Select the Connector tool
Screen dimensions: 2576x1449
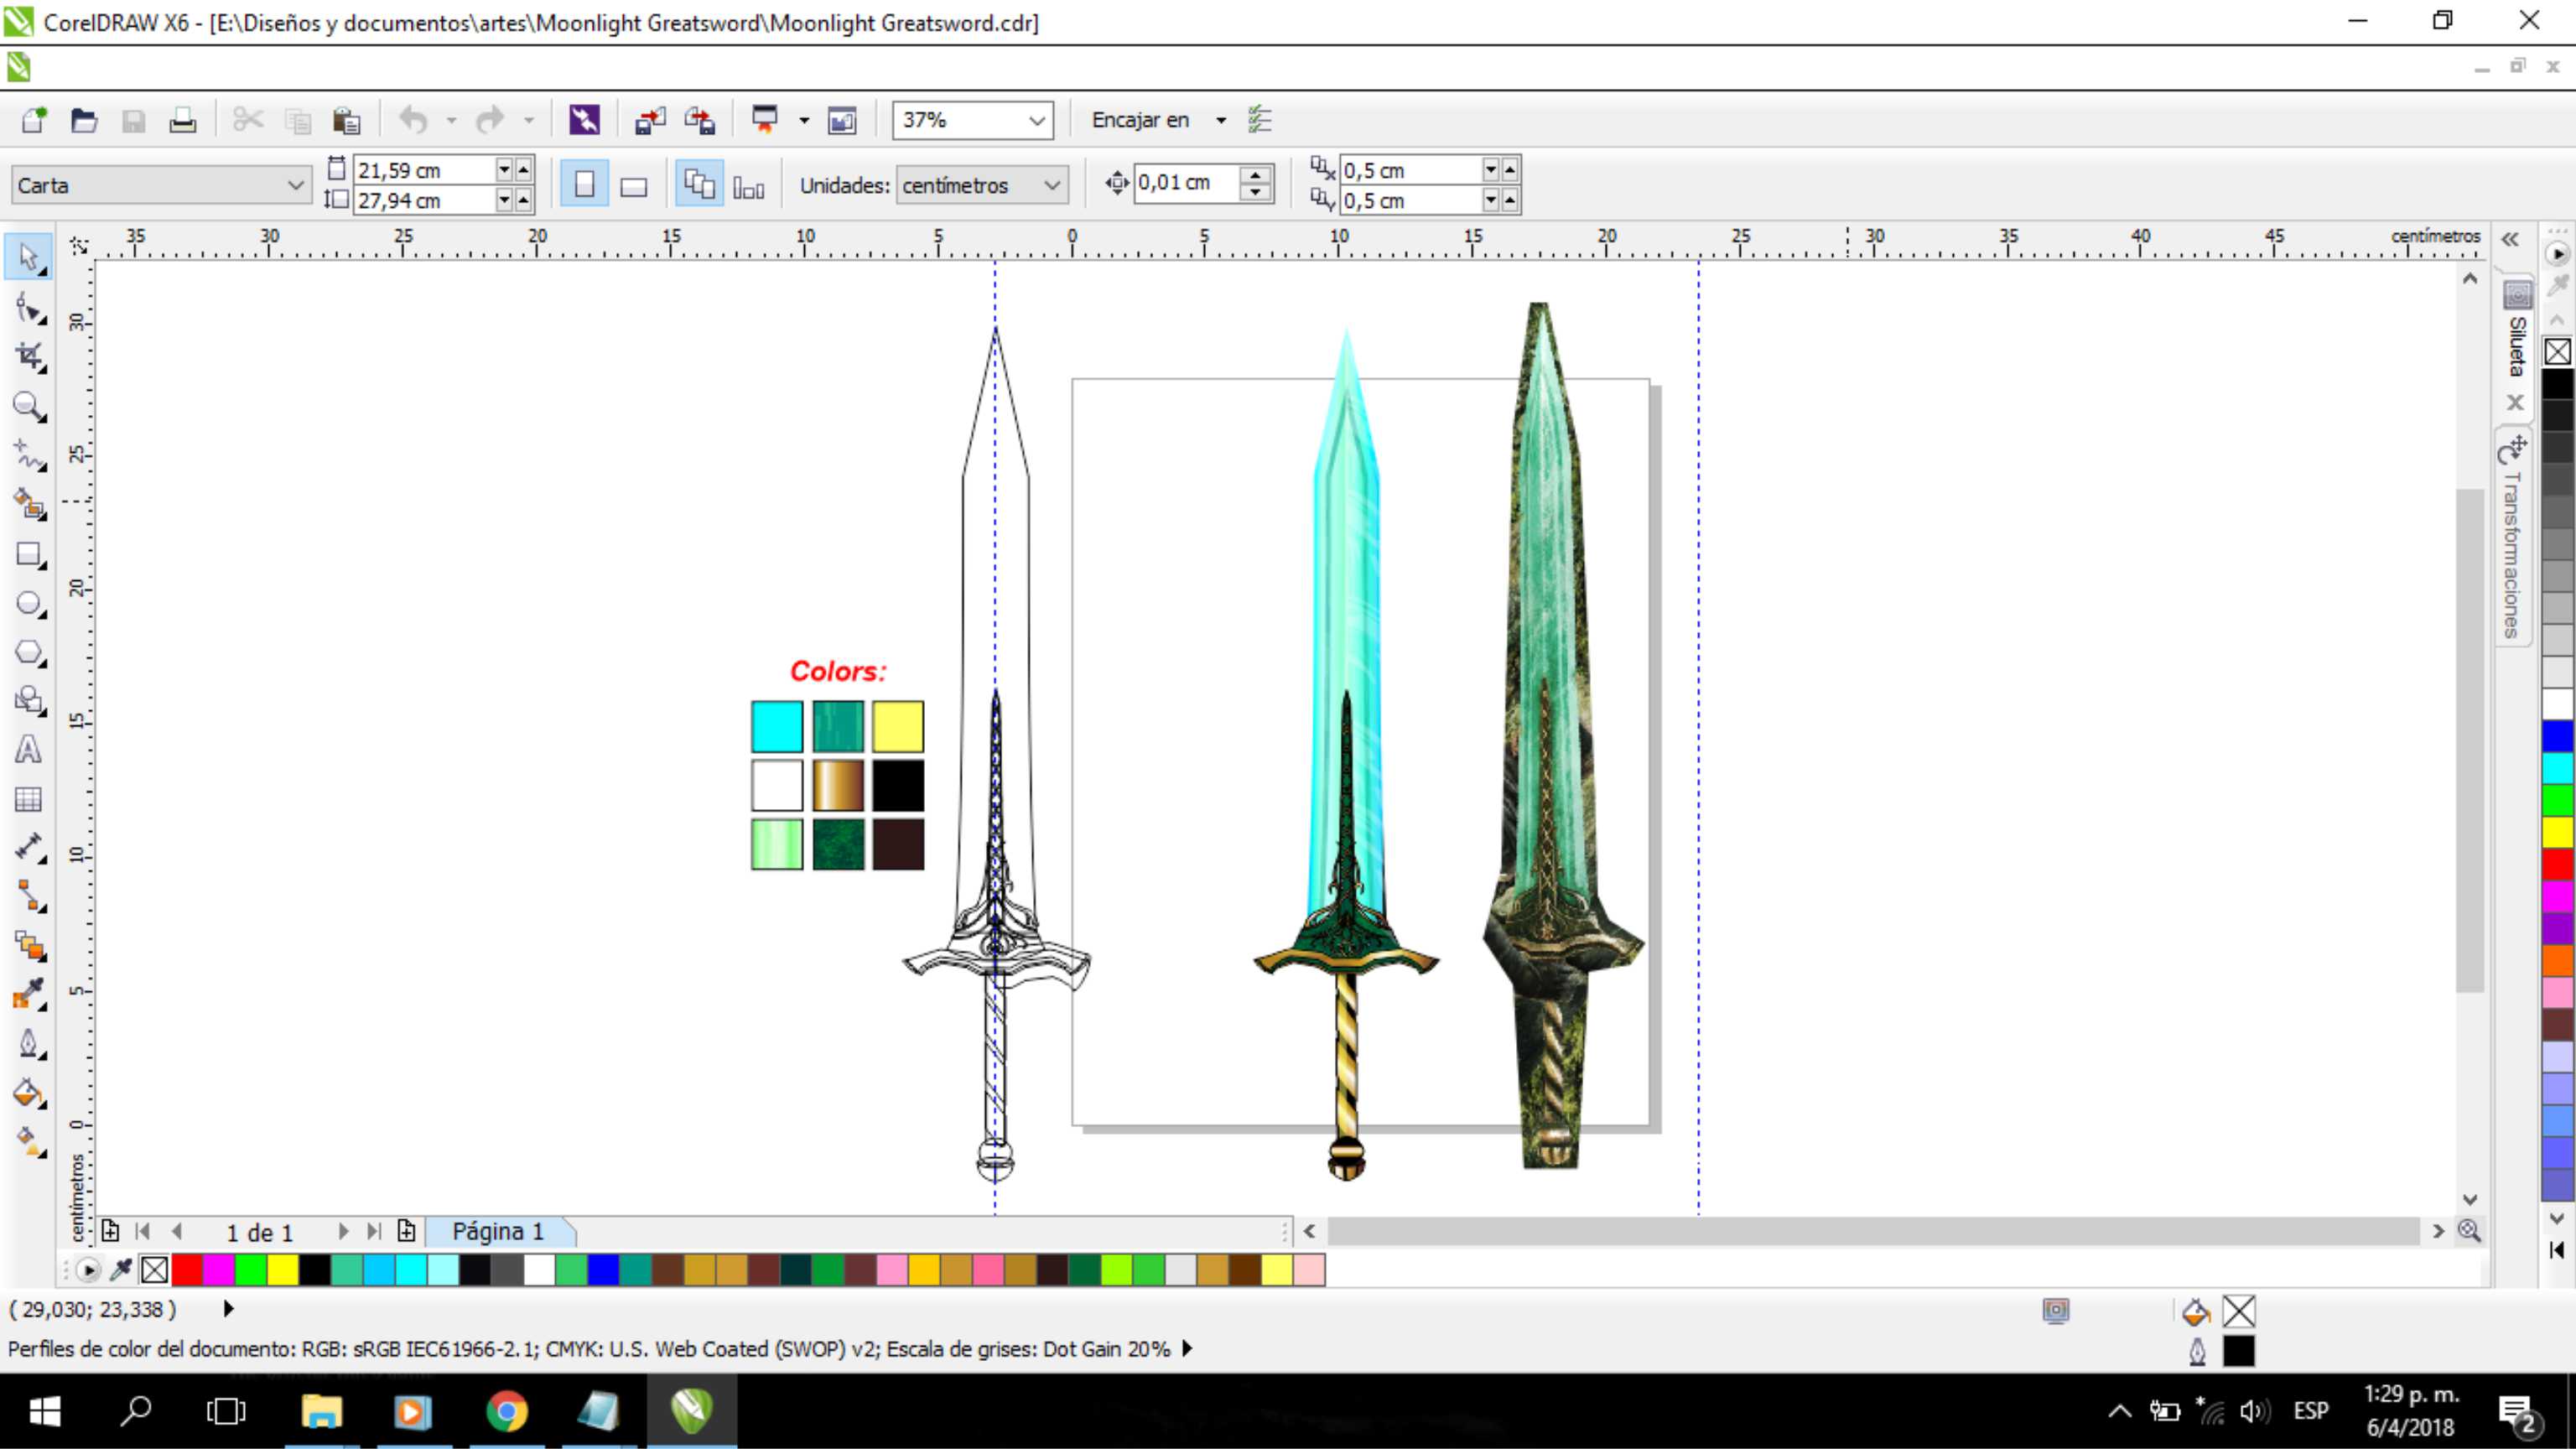[x=29, y=897]
